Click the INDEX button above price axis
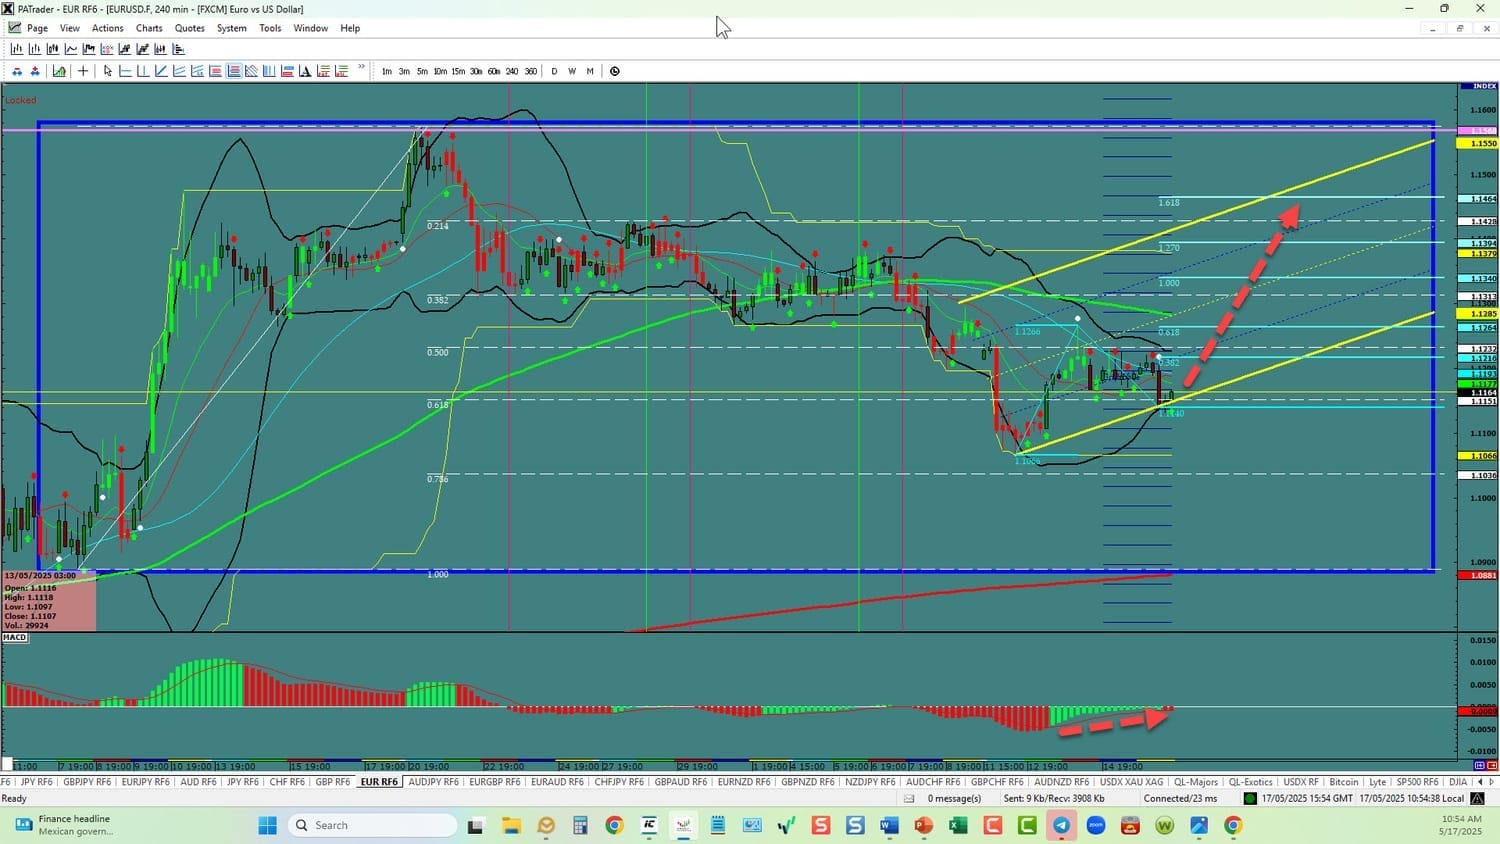This screenshot has width=1500, height=844. pos(1485,86)
